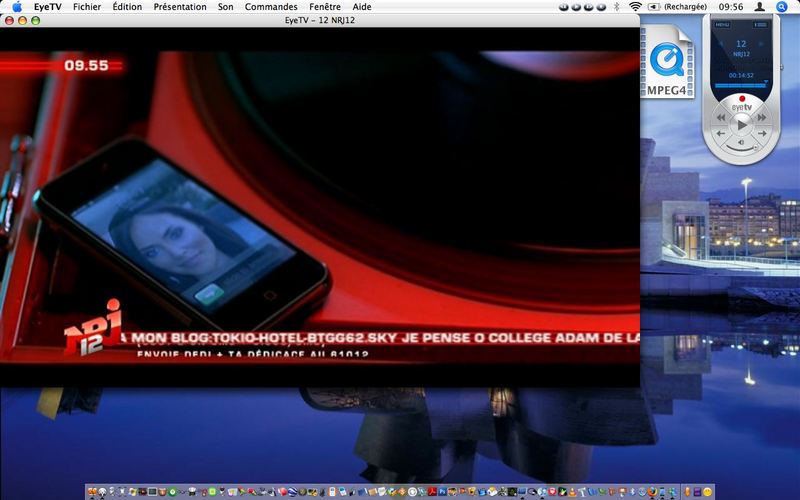Image resolution: width=800 pixels, height=500 pixels.
Task: Open the Commandes menu
Action: point(271,7)
